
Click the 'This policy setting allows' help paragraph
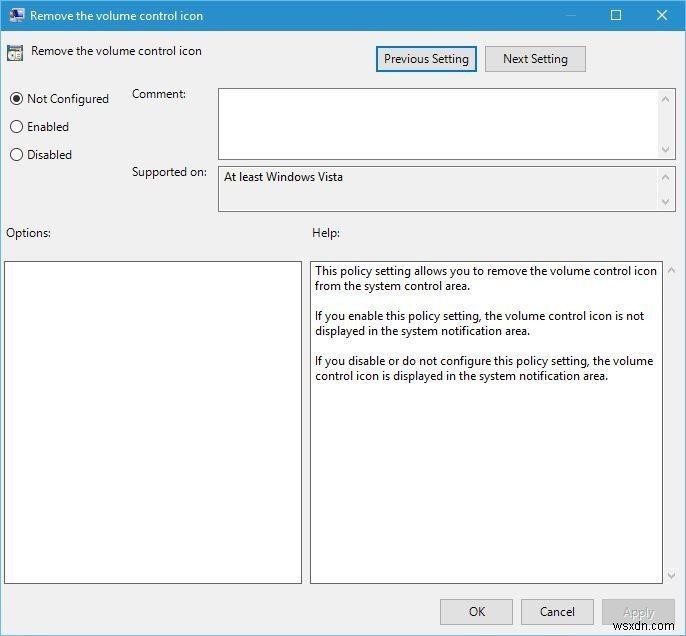tap(486, 278)
